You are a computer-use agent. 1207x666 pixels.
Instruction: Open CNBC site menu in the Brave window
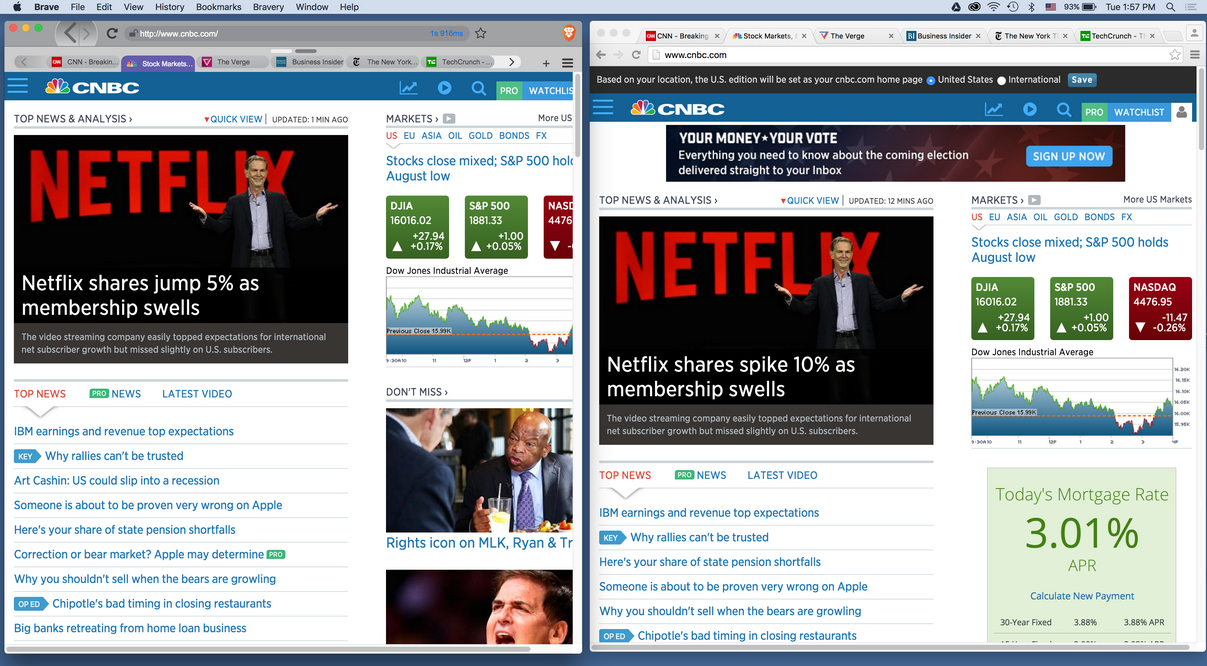[17, 87]
